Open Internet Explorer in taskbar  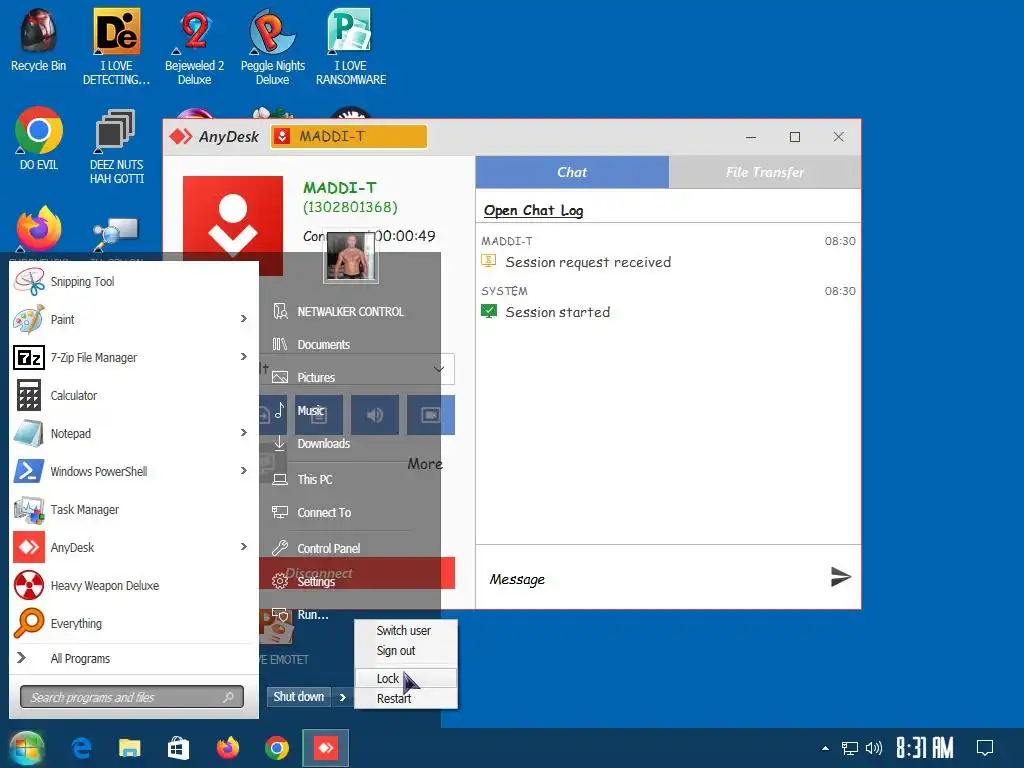(x=82, y=748)
